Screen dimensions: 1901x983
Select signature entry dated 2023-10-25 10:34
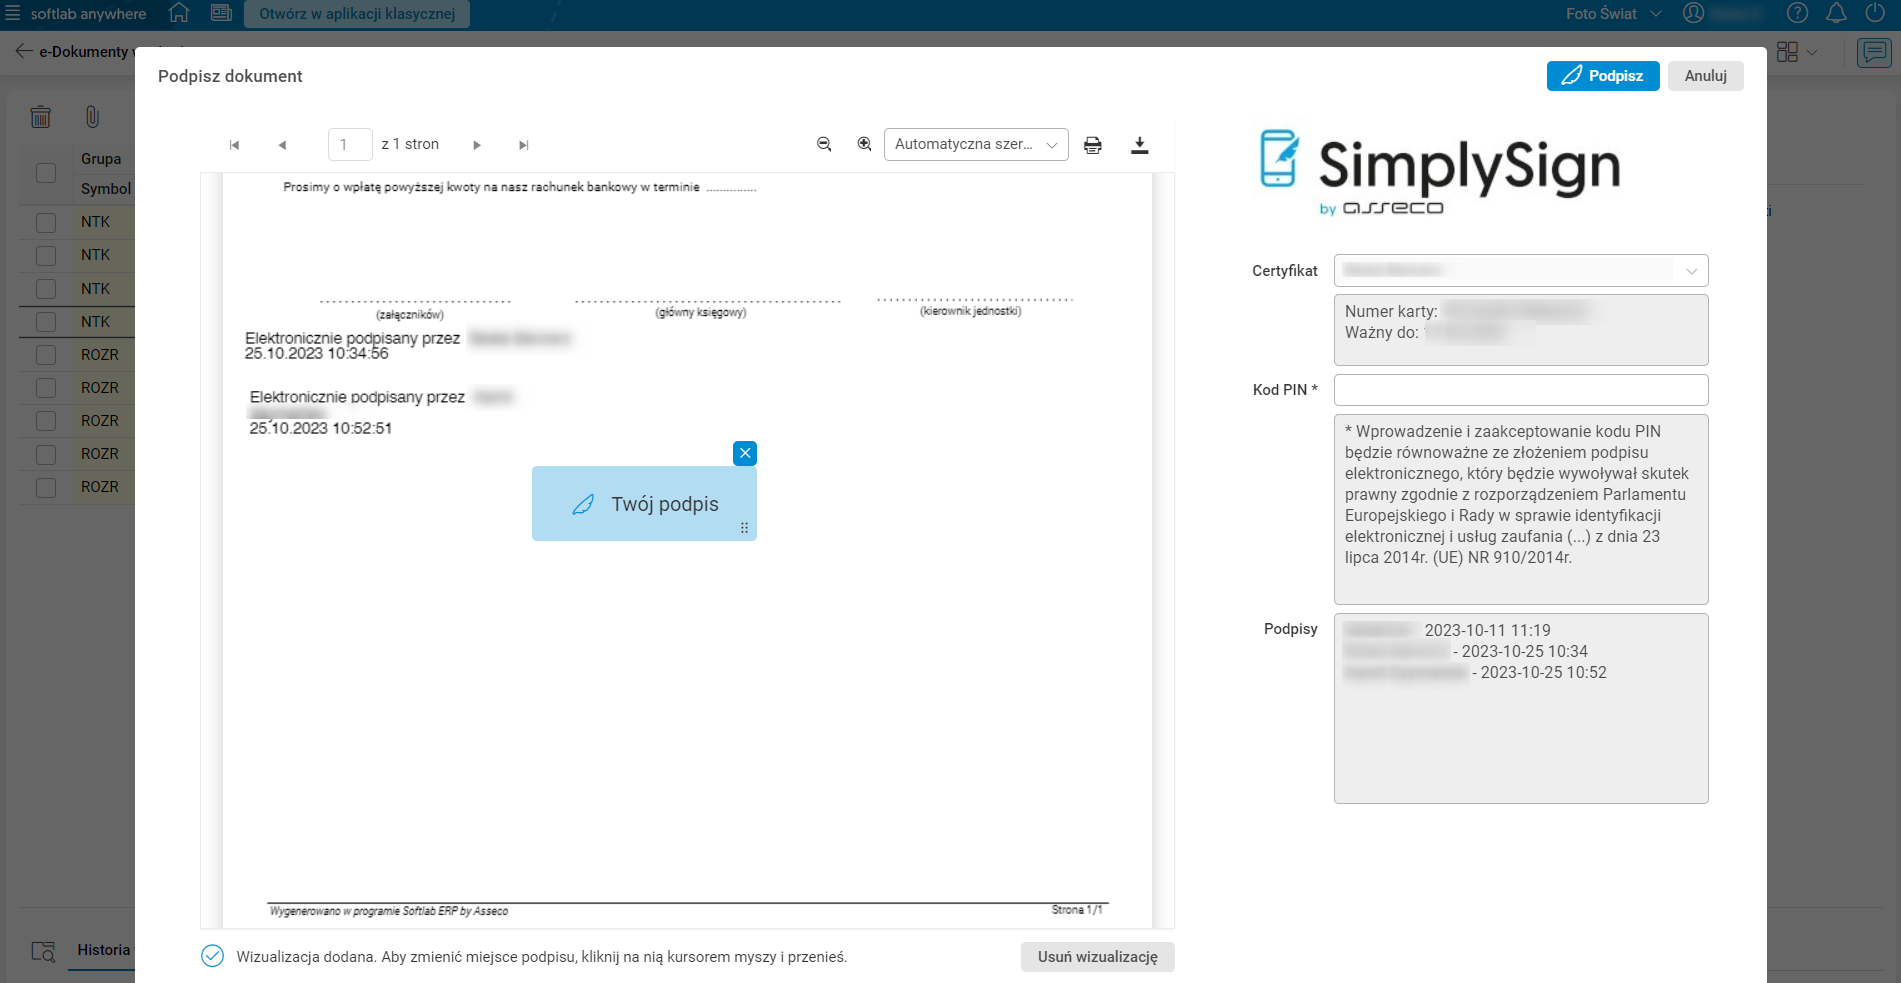[1466, 651]
